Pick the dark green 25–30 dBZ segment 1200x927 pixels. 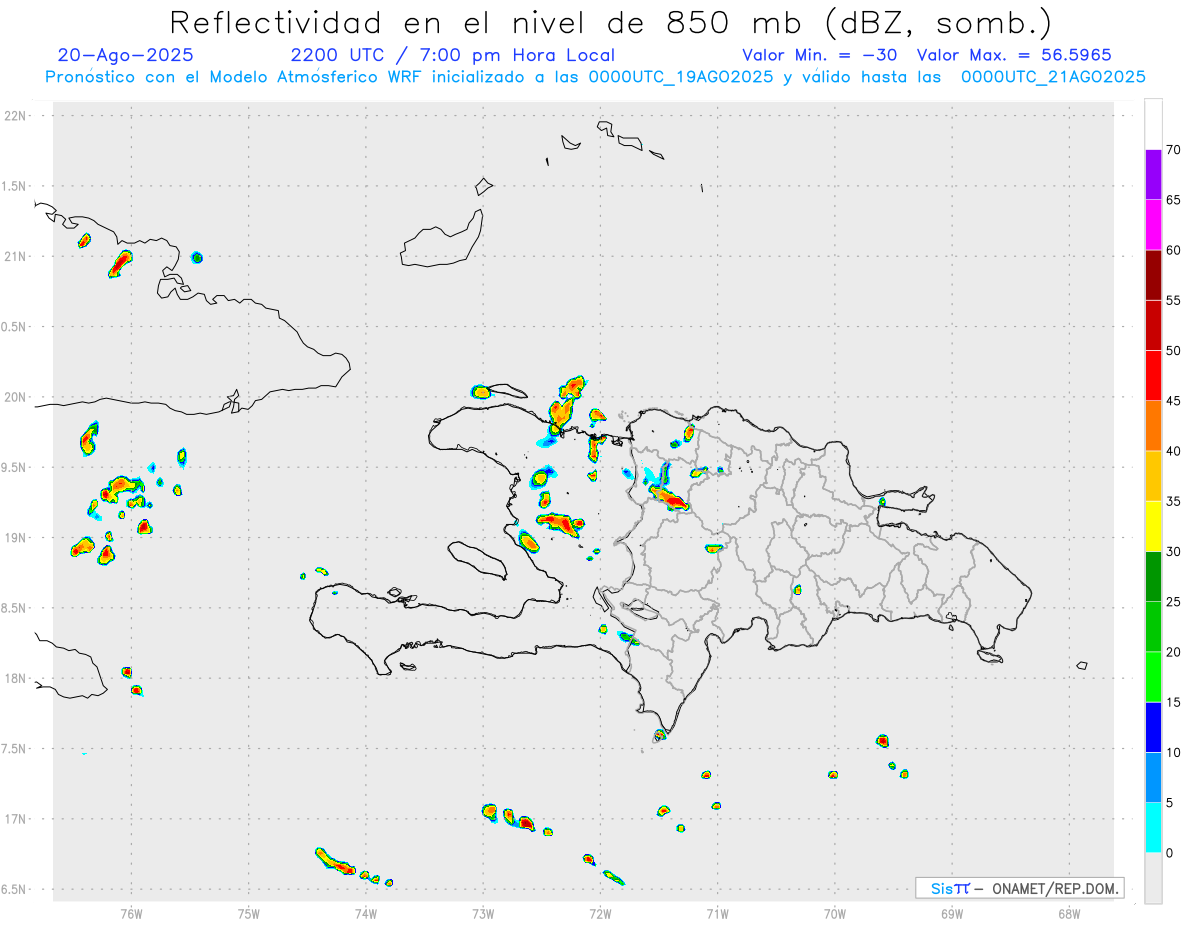(1153, 577)
